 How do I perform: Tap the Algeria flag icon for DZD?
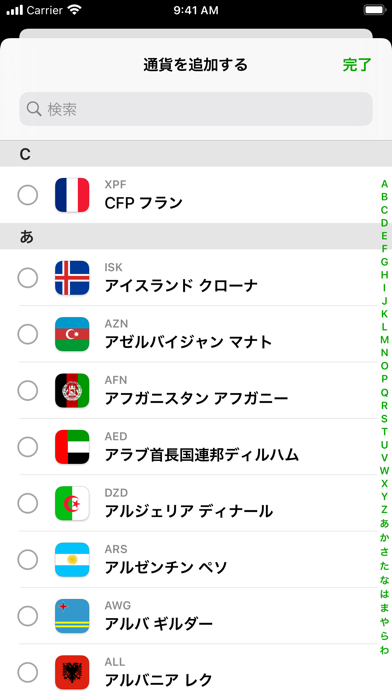coord(72,503)
